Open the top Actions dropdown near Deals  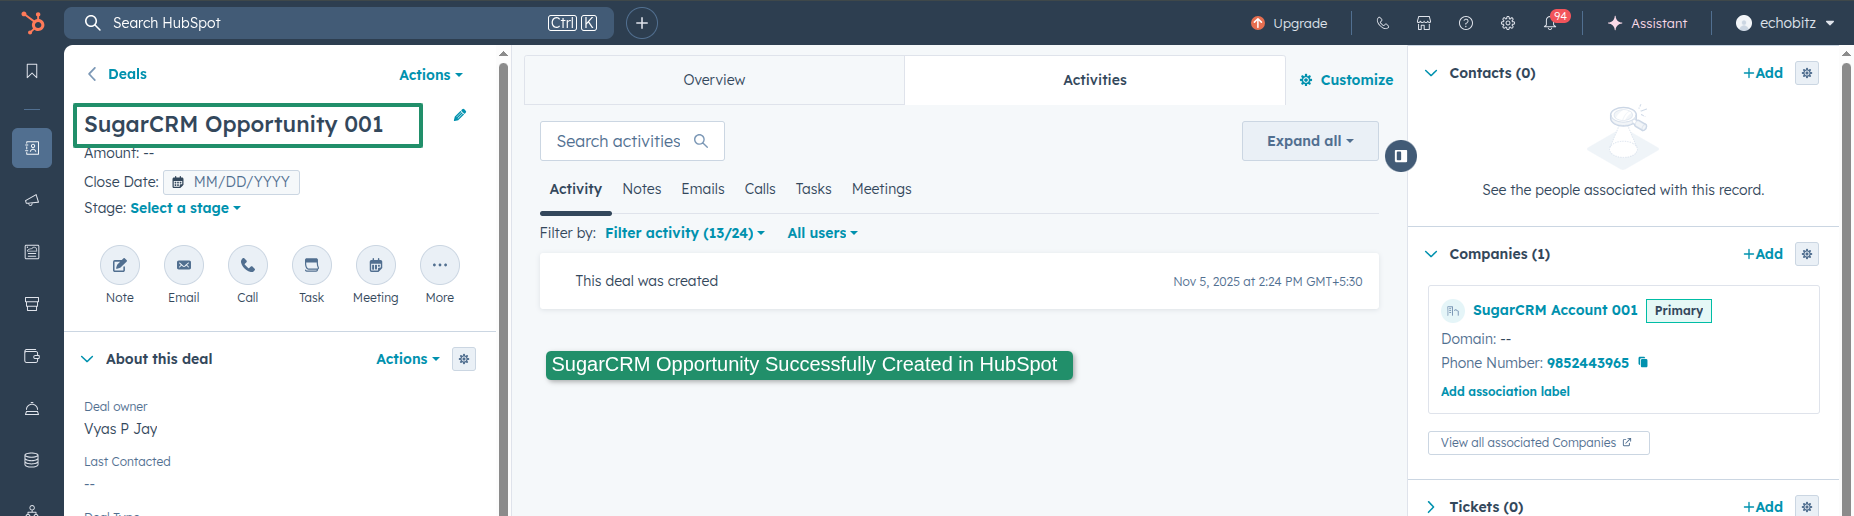click(431, 75)
